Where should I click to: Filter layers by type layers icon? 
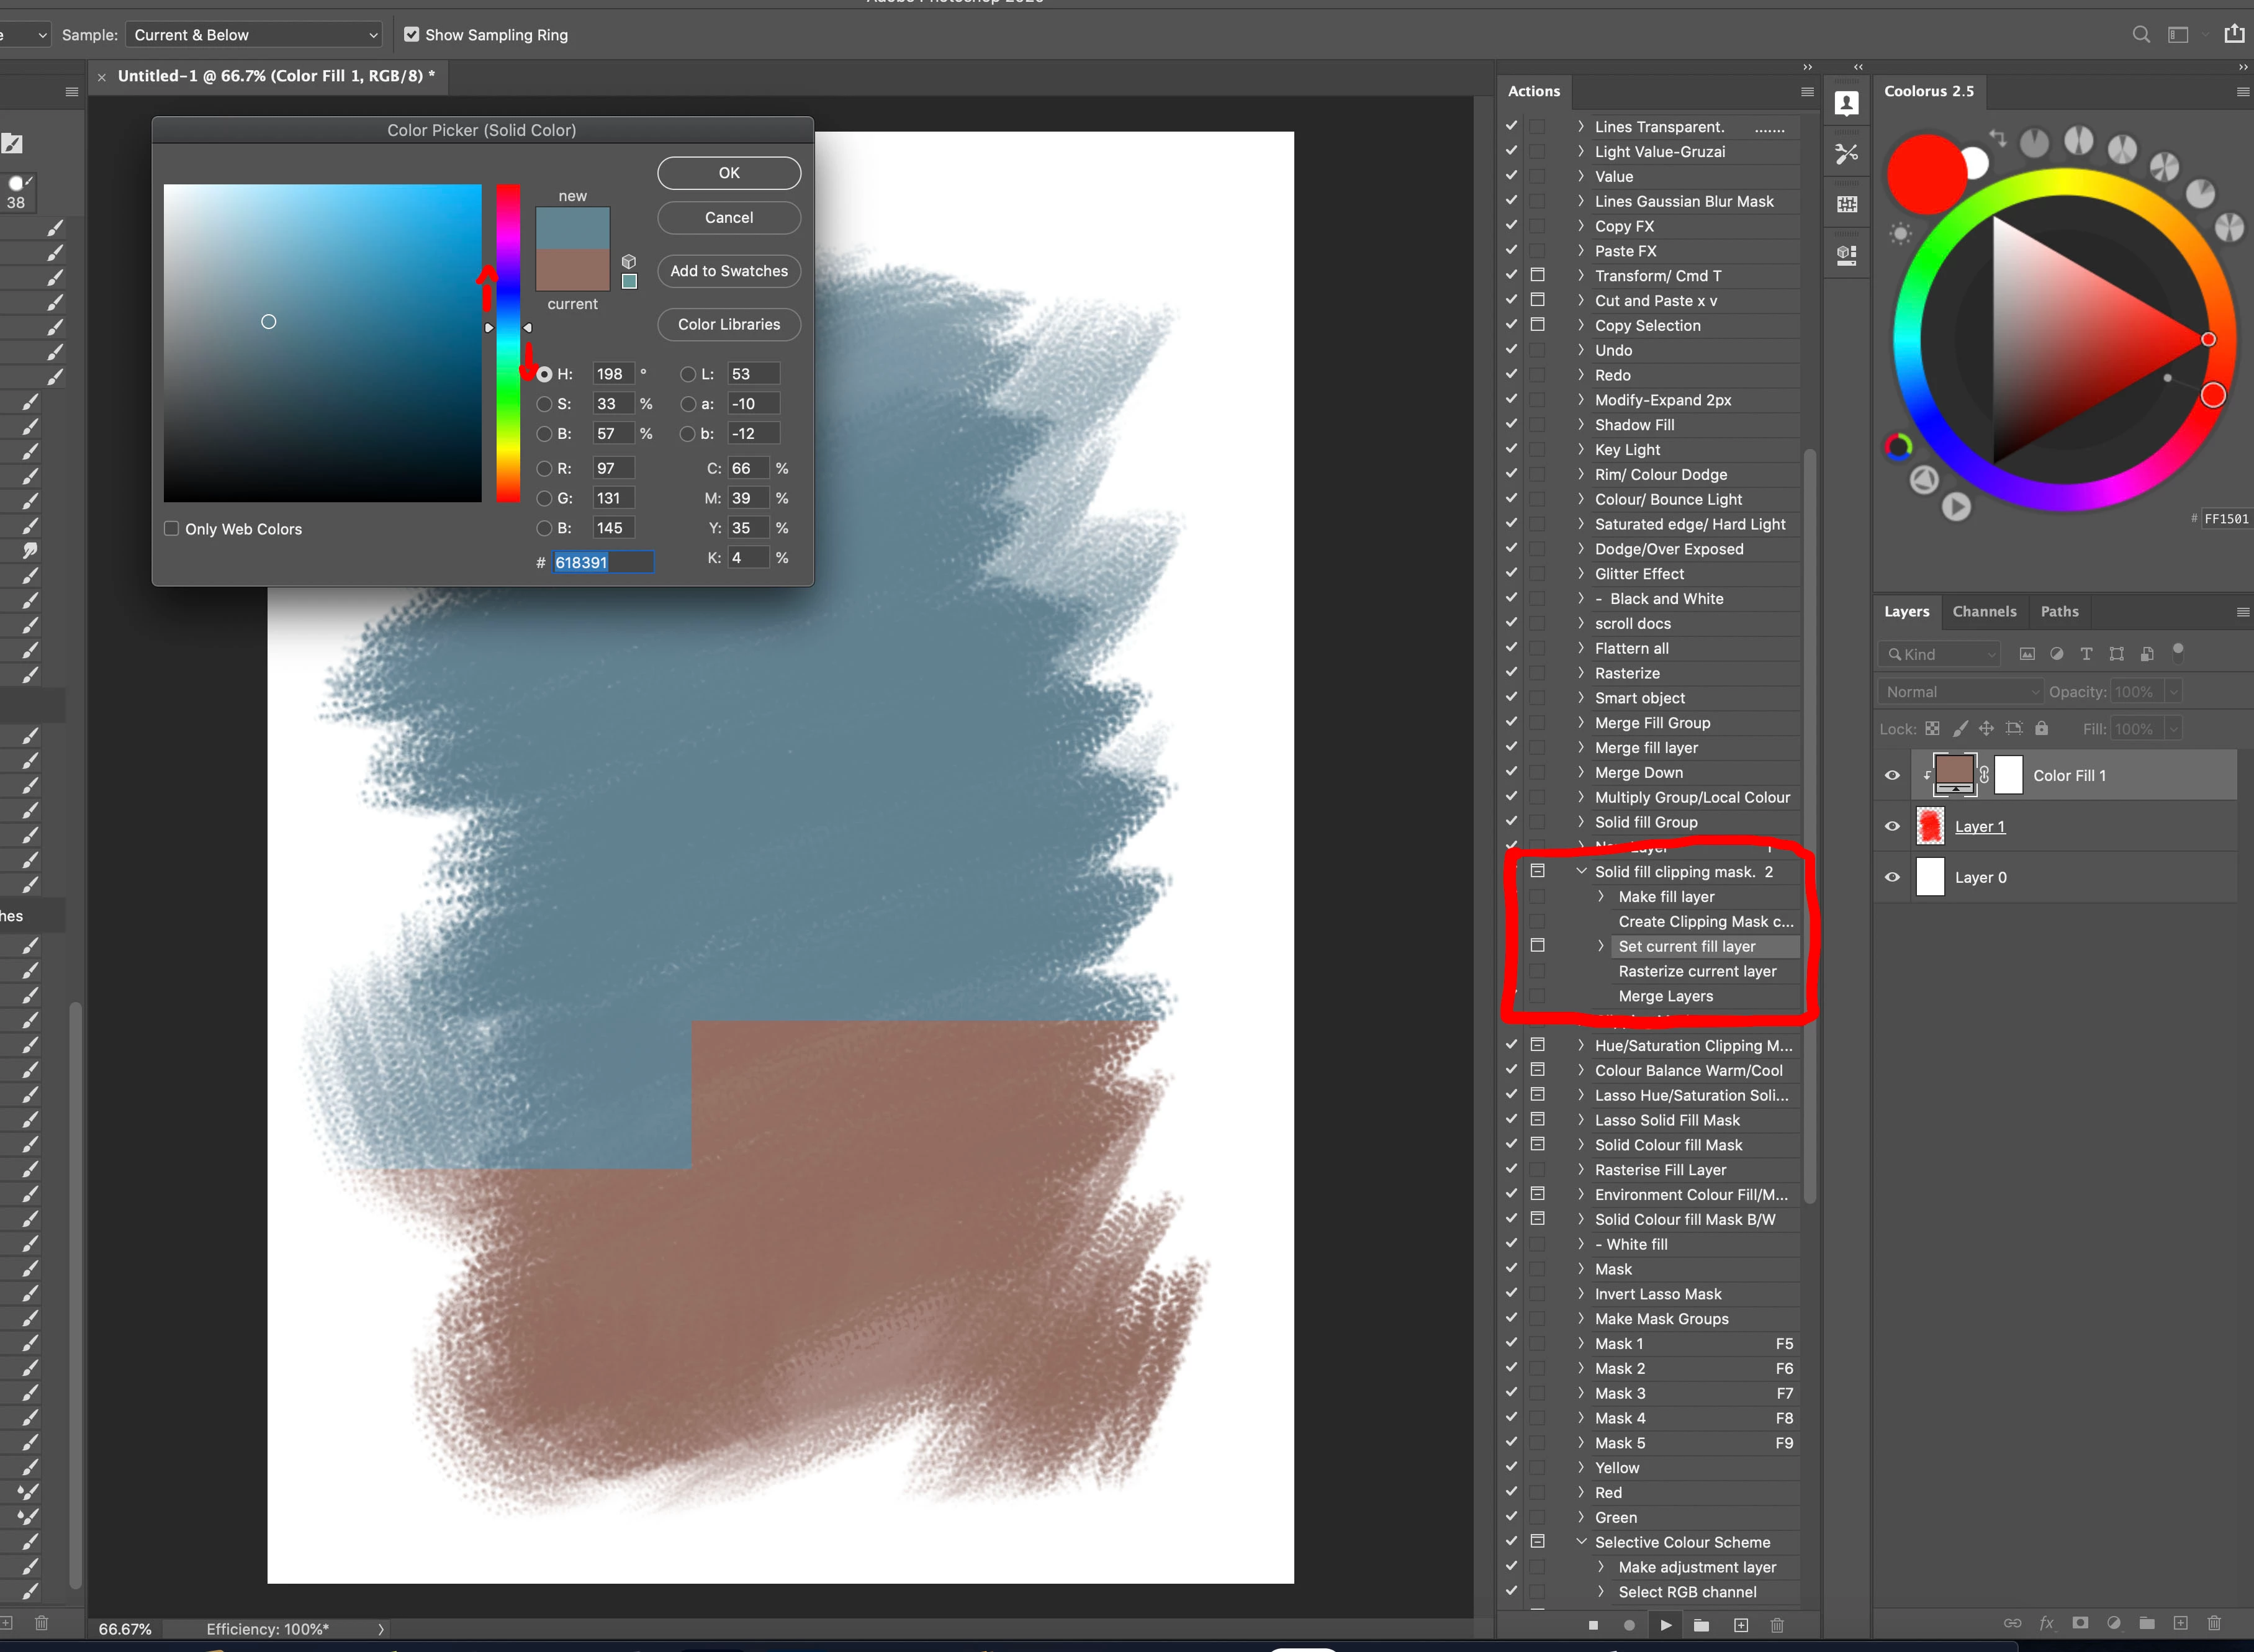[2086, 654]
